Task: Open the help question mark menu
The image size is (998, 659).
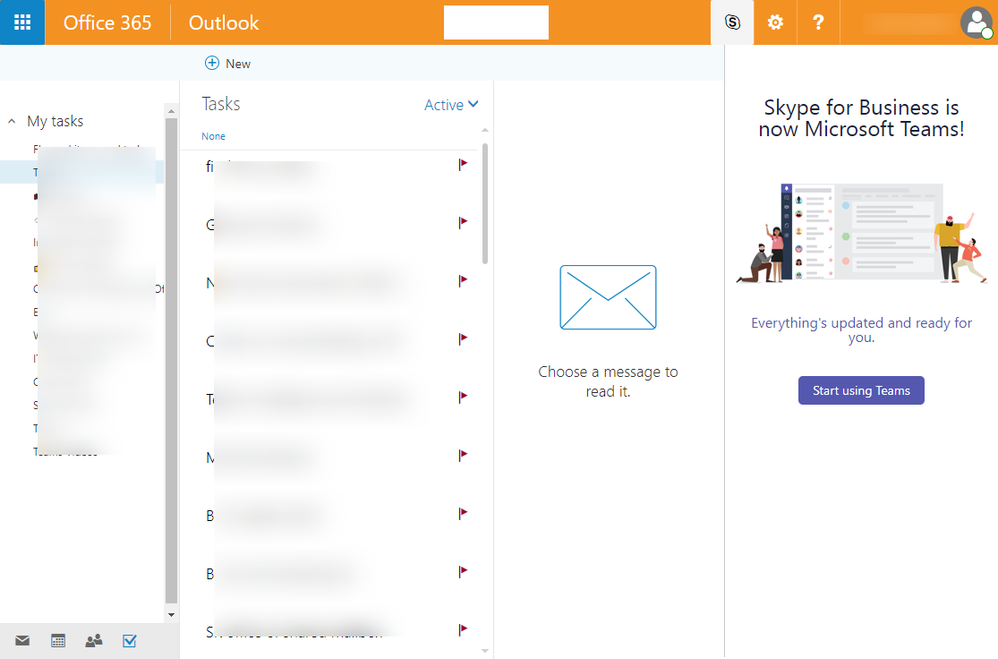Action: pyautogui.click(x=819, y=22)
